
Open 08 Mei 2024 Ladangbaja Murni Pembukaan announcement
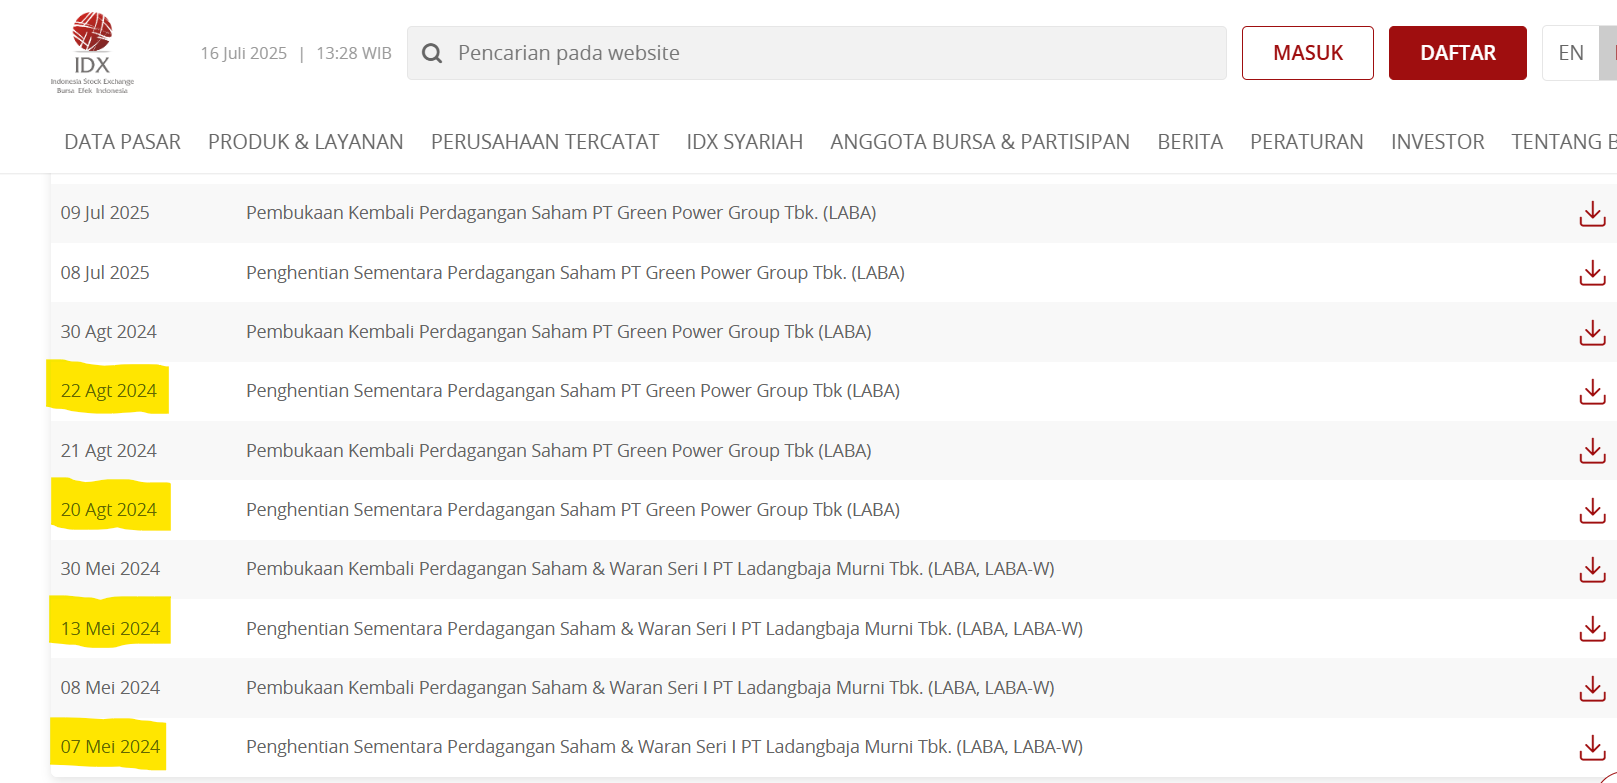point(650,688)
